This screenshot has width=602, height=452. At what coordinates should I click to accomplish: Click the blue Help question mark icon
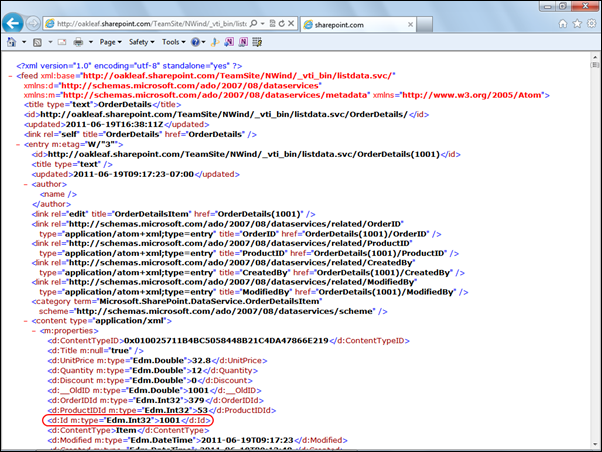pyautogui.click(x=195, y=42)
